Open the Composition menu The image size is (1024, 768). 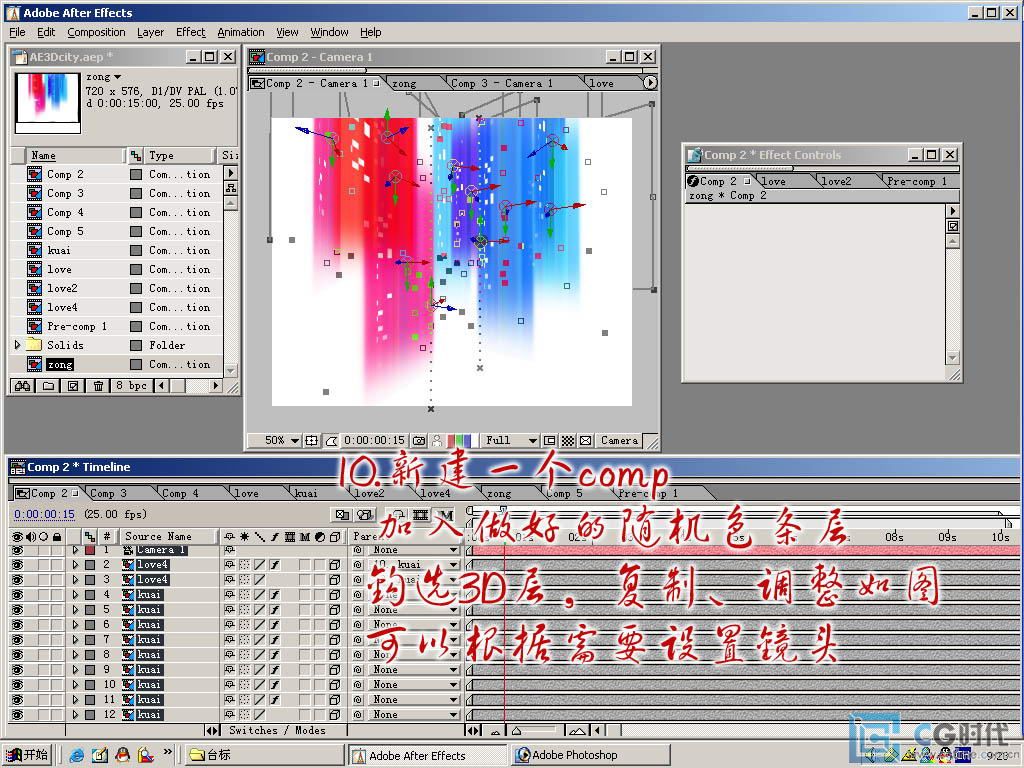pyautogui.click(x=96, y=32)
